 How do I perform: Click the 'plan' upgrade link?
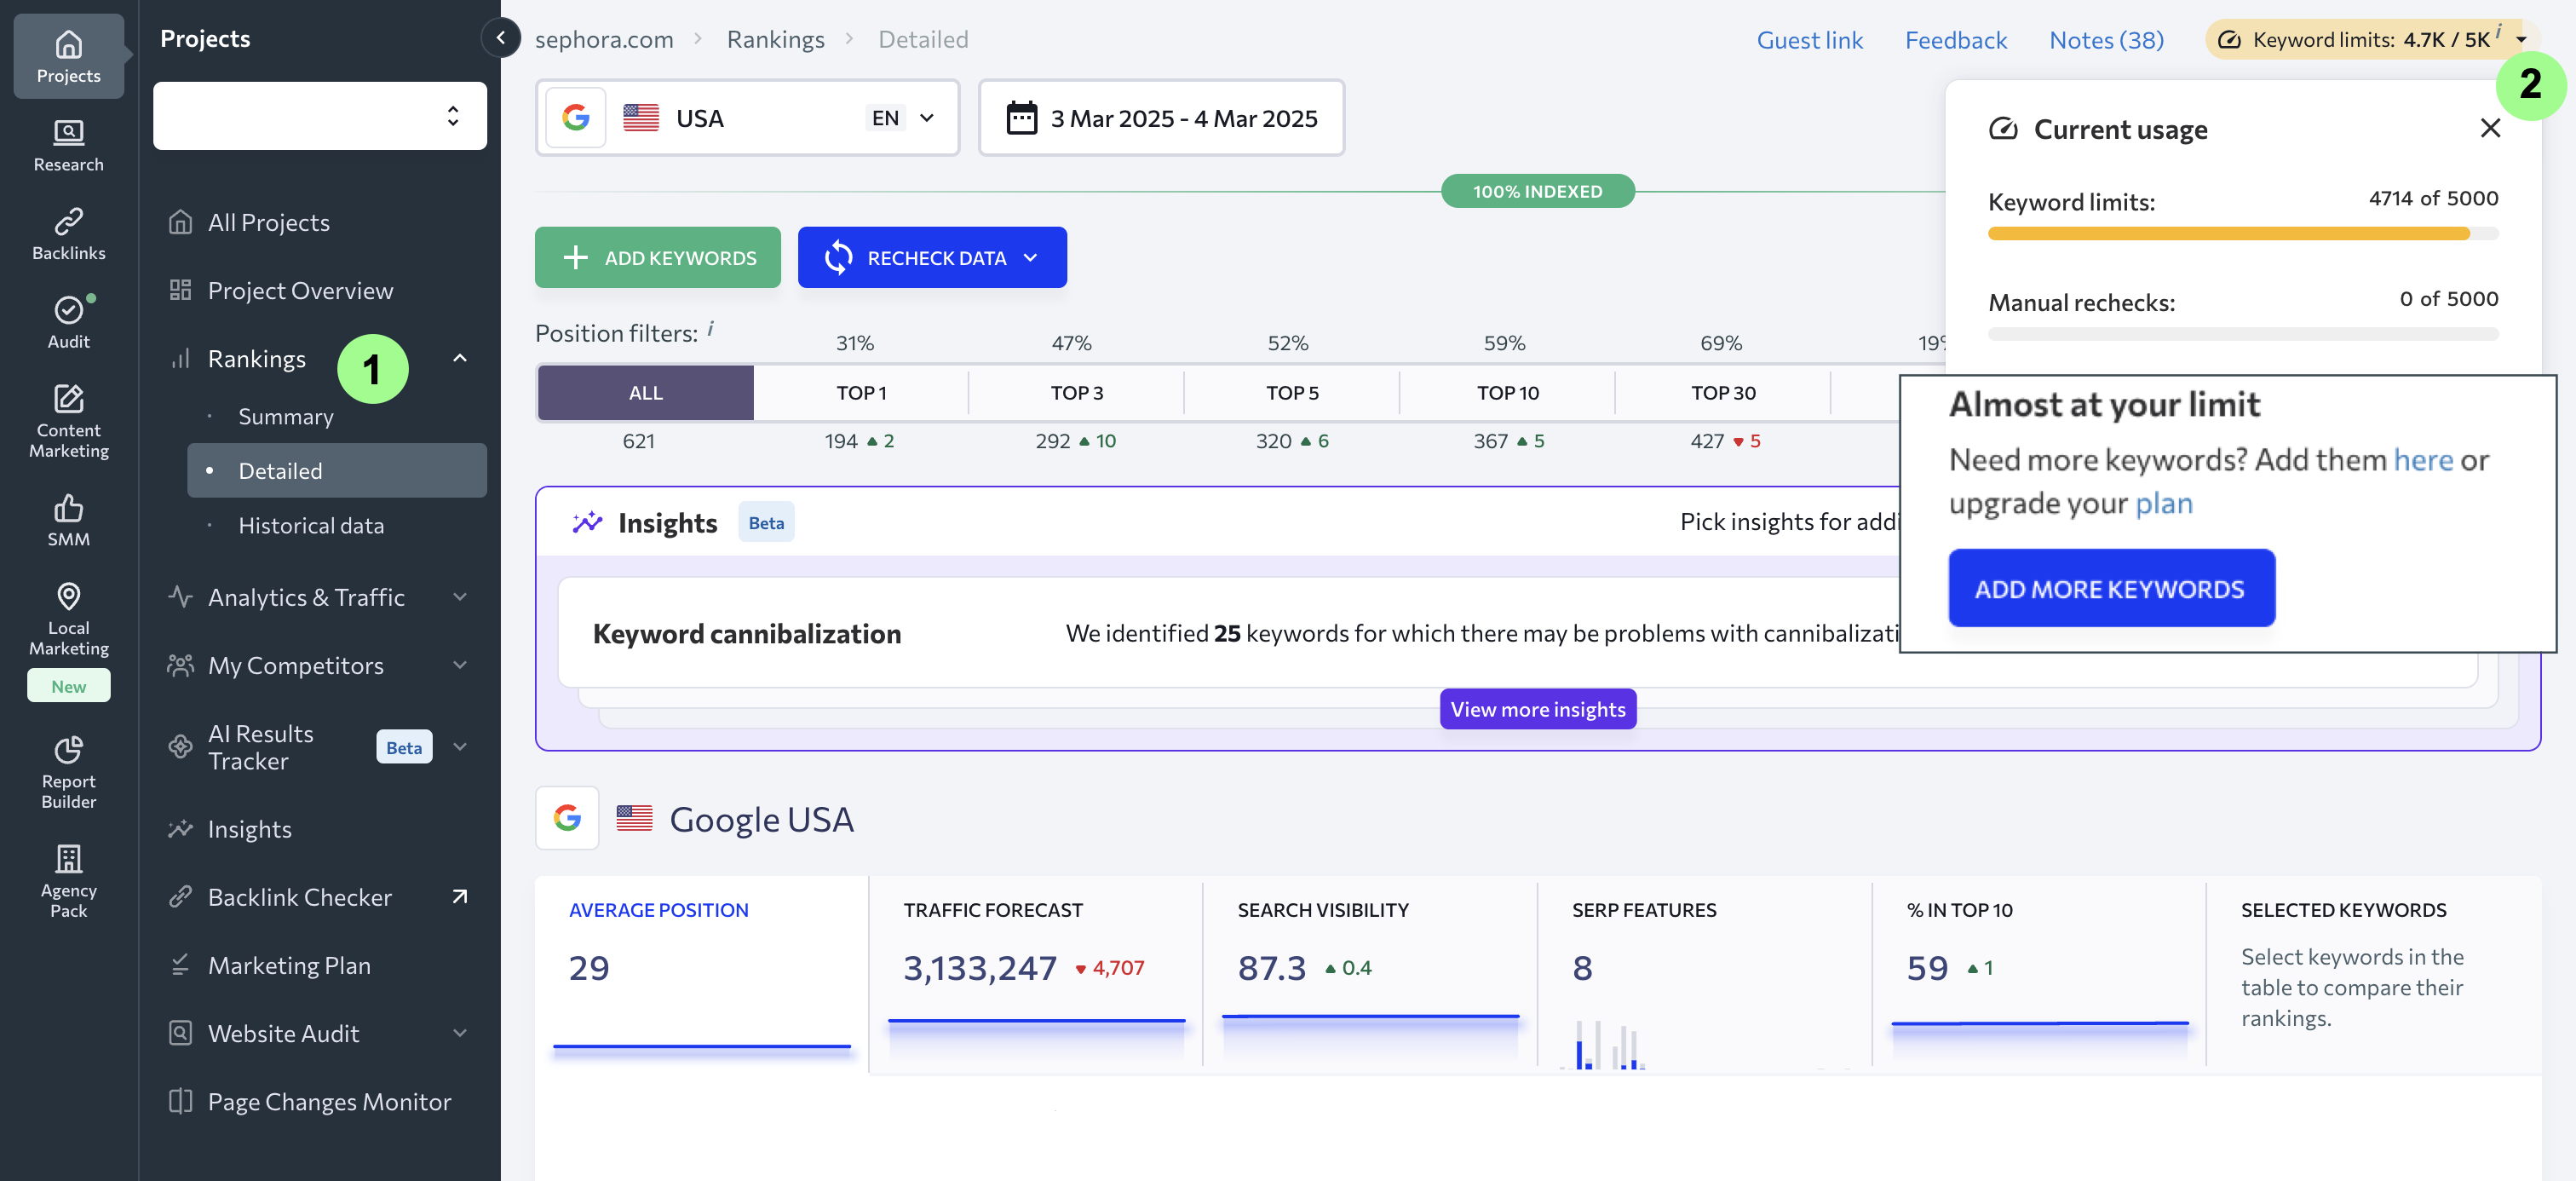tap(2164, 503)
